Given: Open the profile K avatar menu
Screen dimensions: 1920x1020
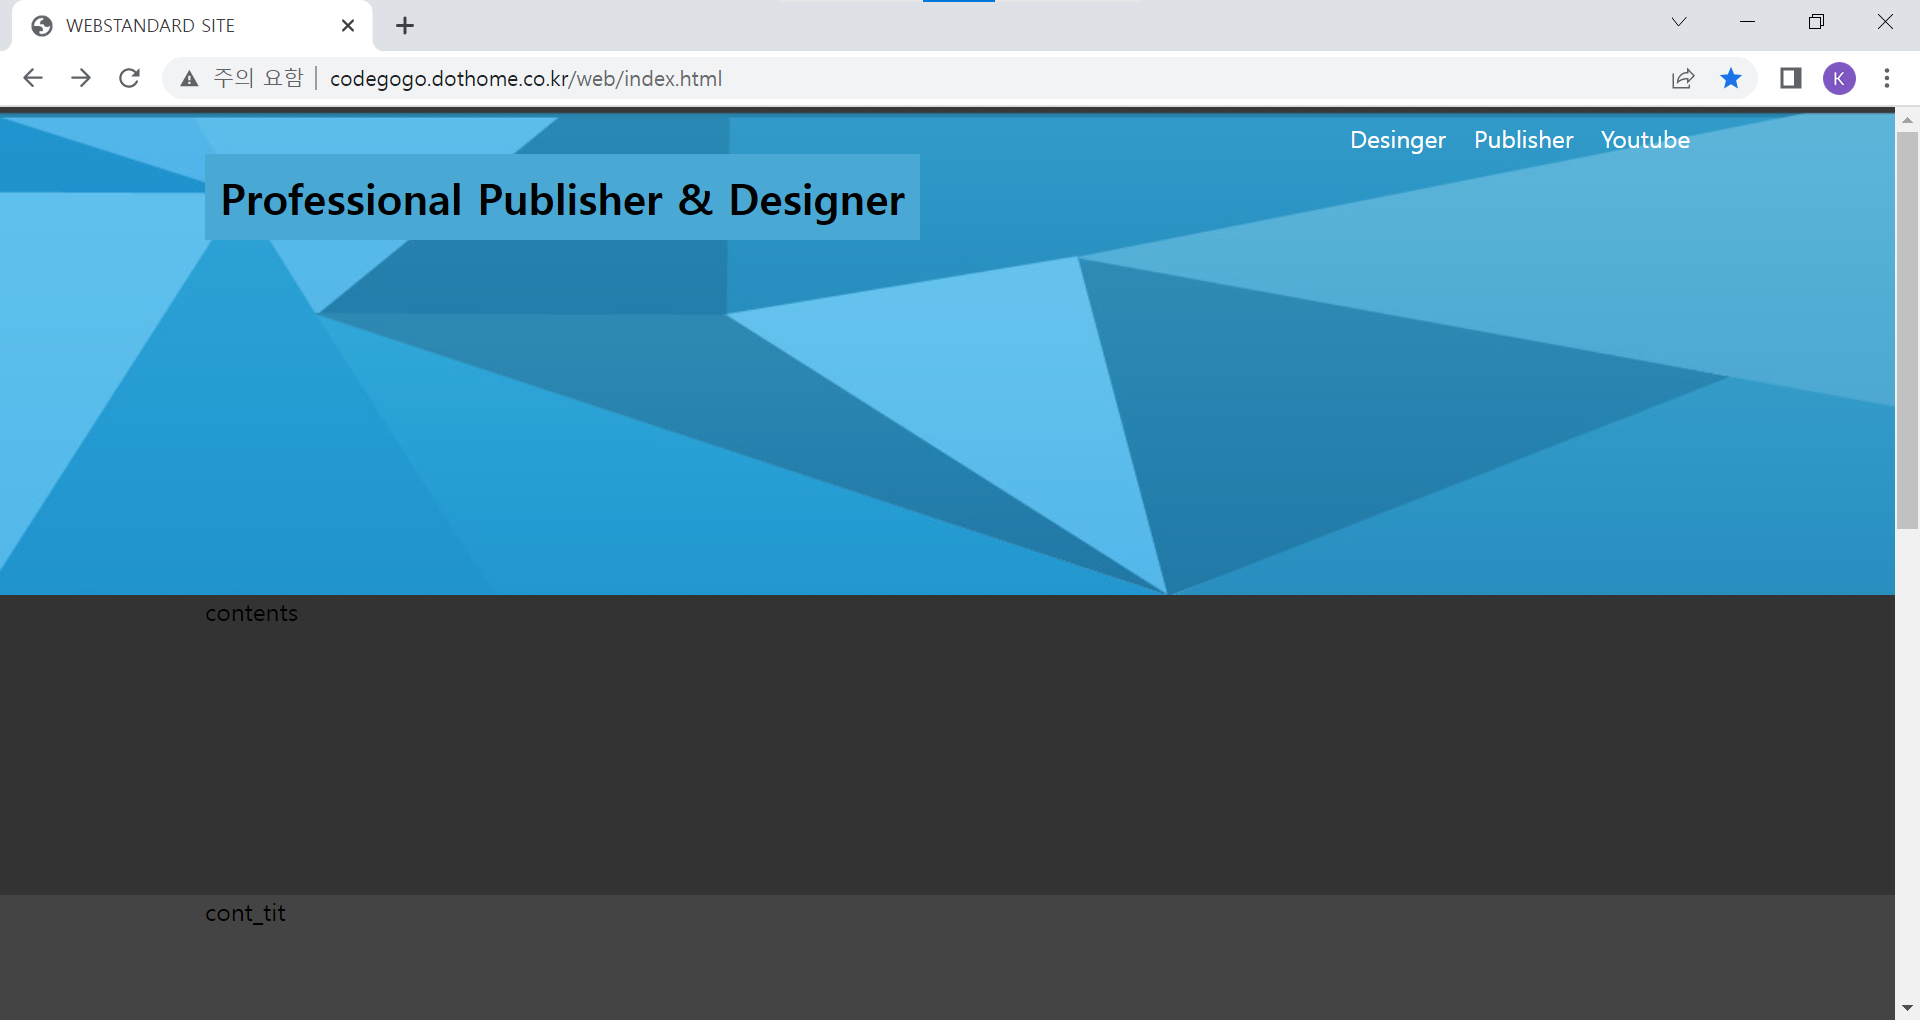Looking at the screenshot, I should (x=1839, y=78).
